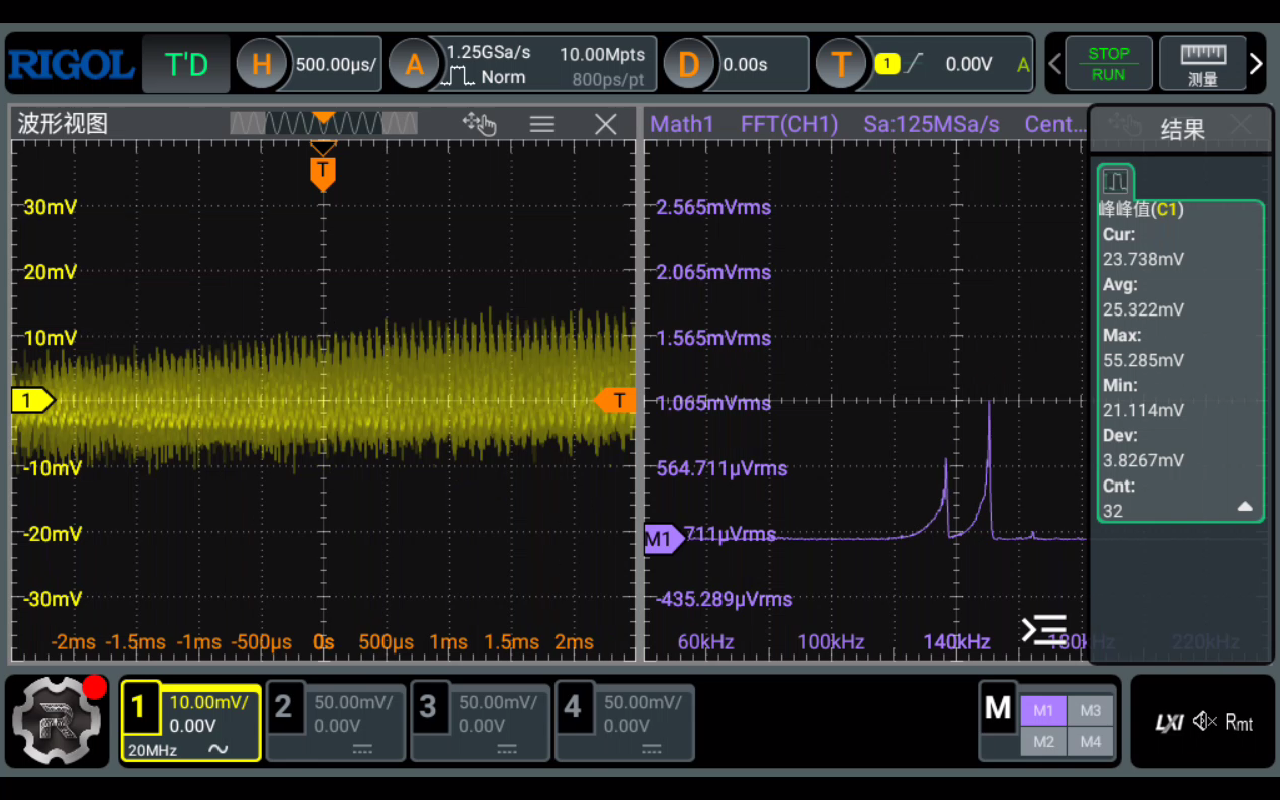Enable channel 3

481,723
